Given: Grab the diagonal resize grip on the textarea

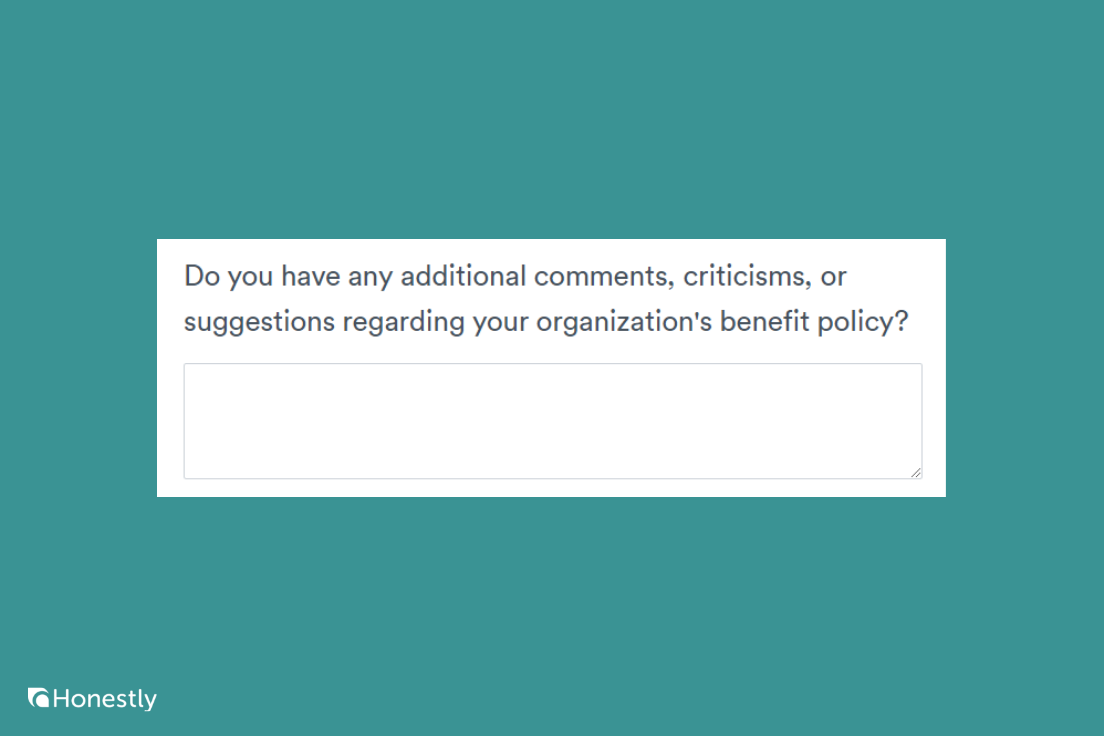Looking at the screenshot, I should 917,472.
